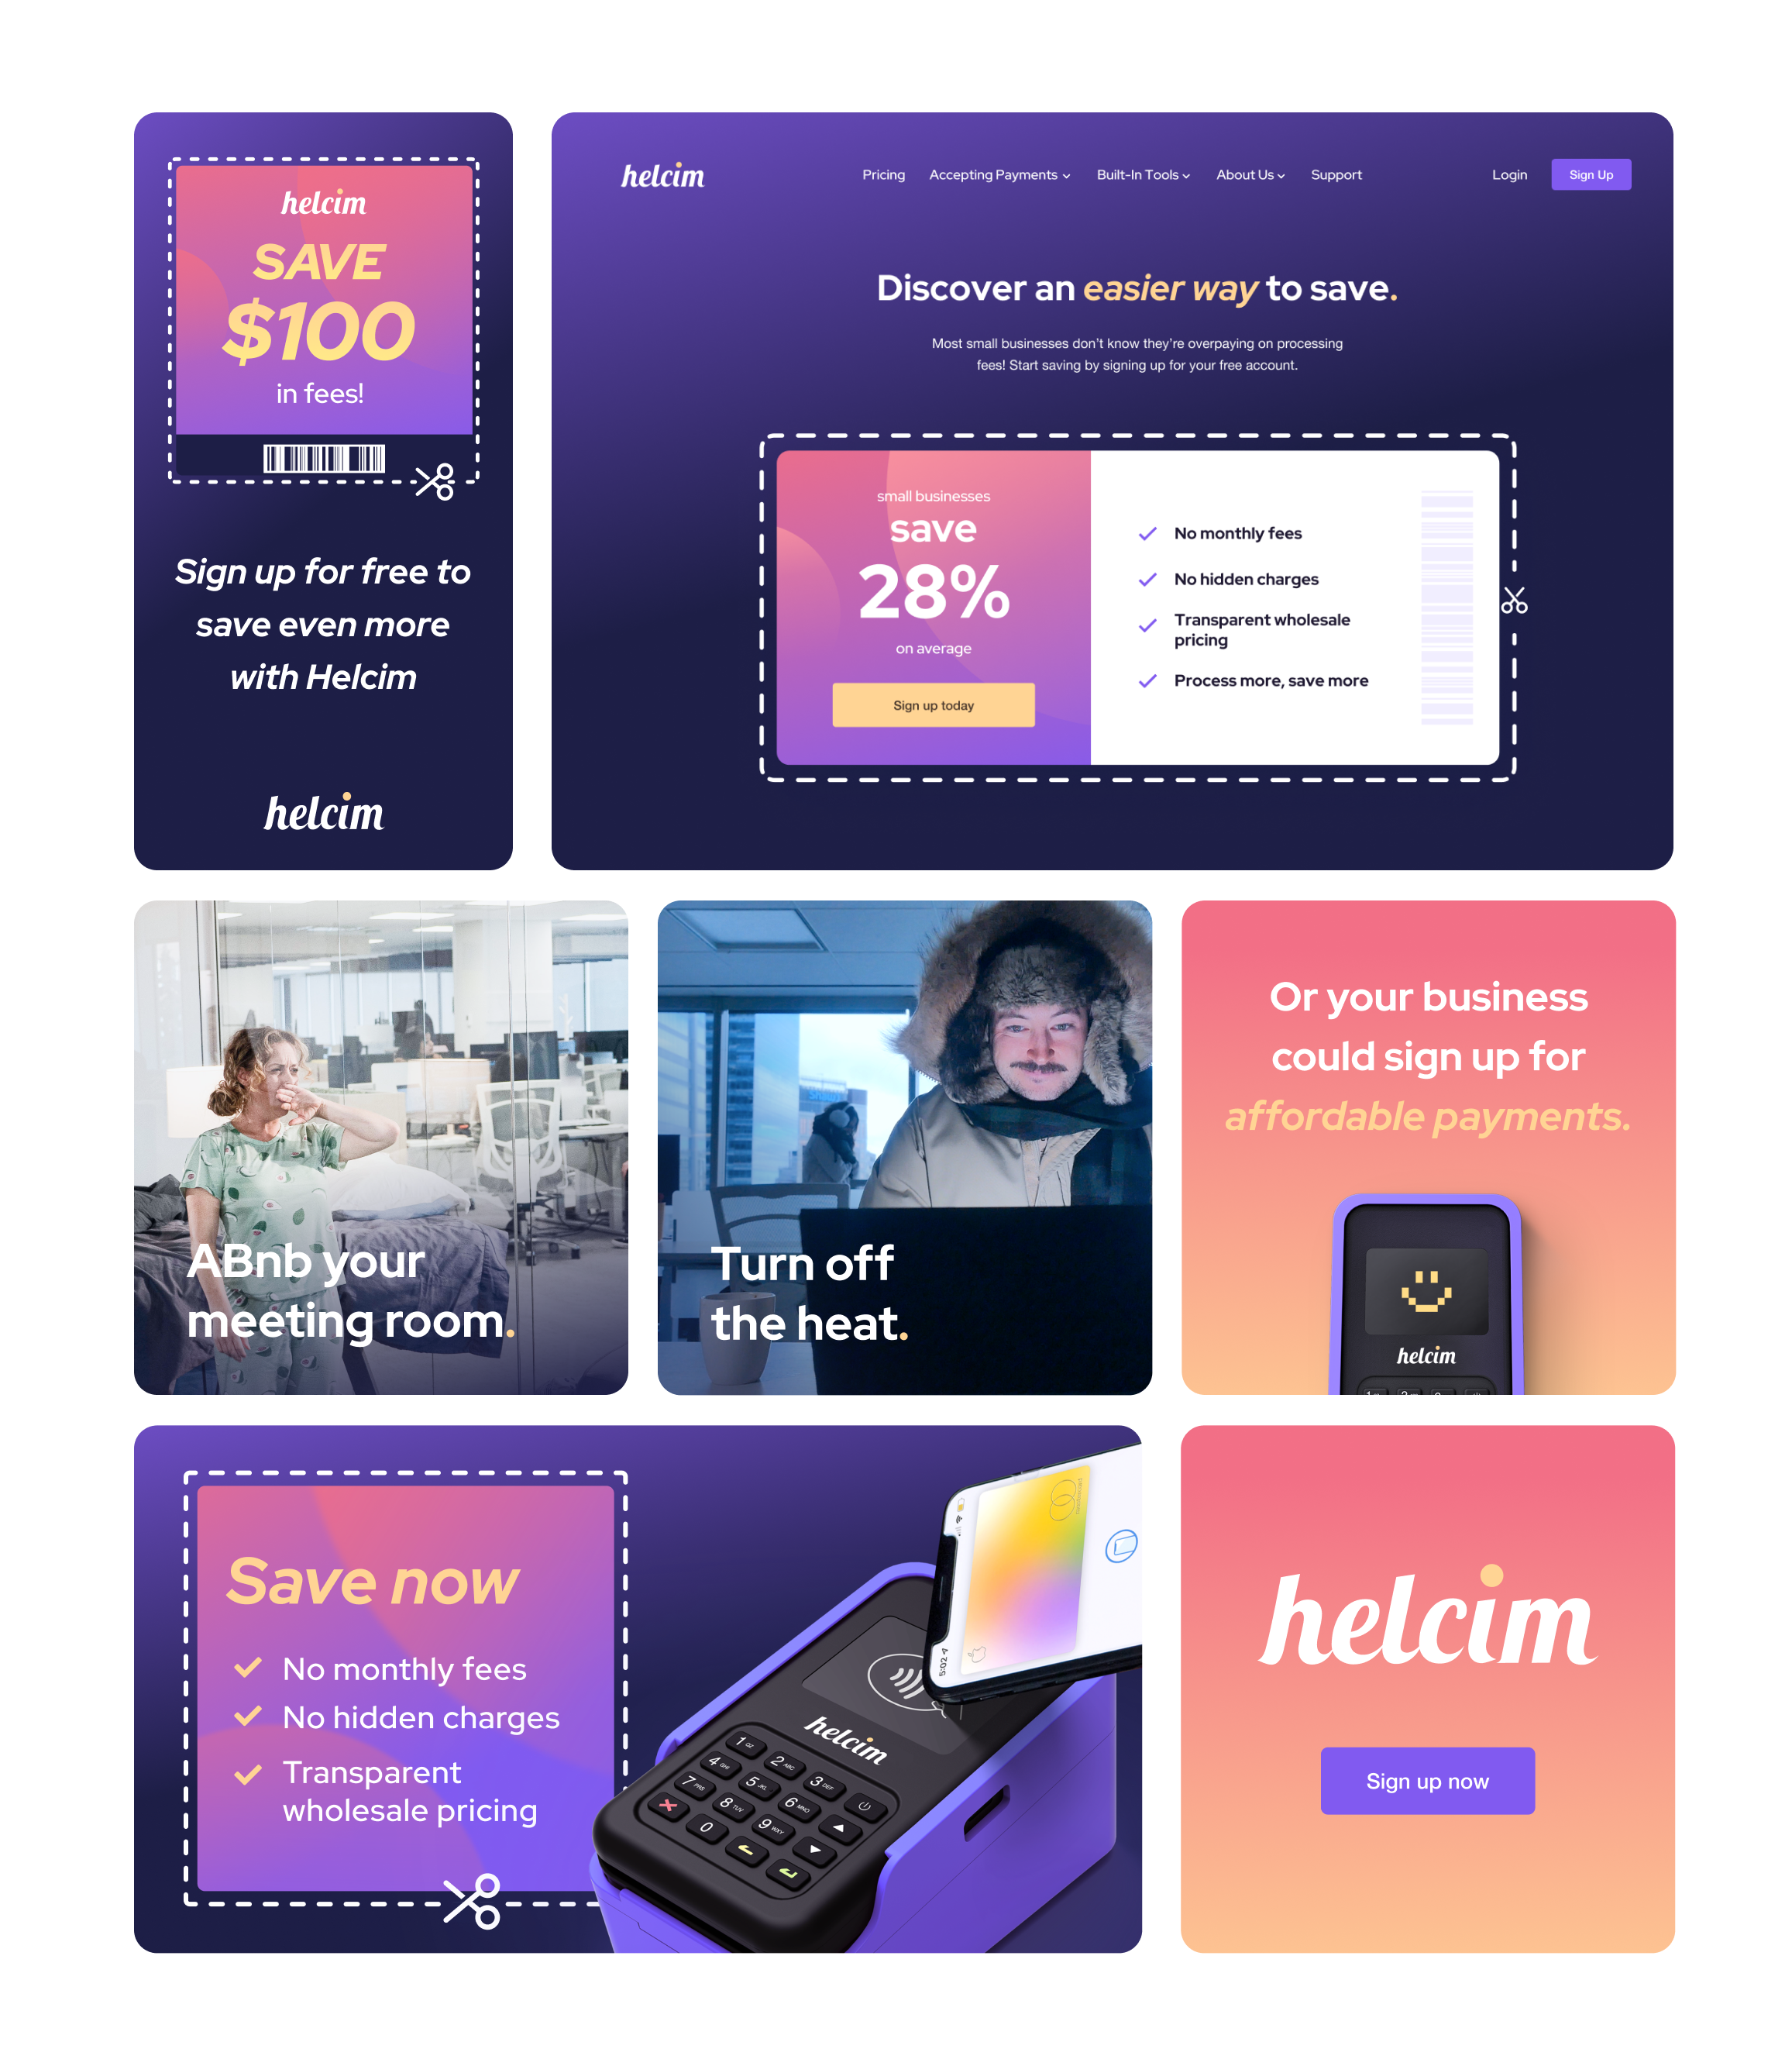Viewport: 1792px width, 2066px height.
Task: Expand the About Us dropdown menu
Action: pos(1253,174)
